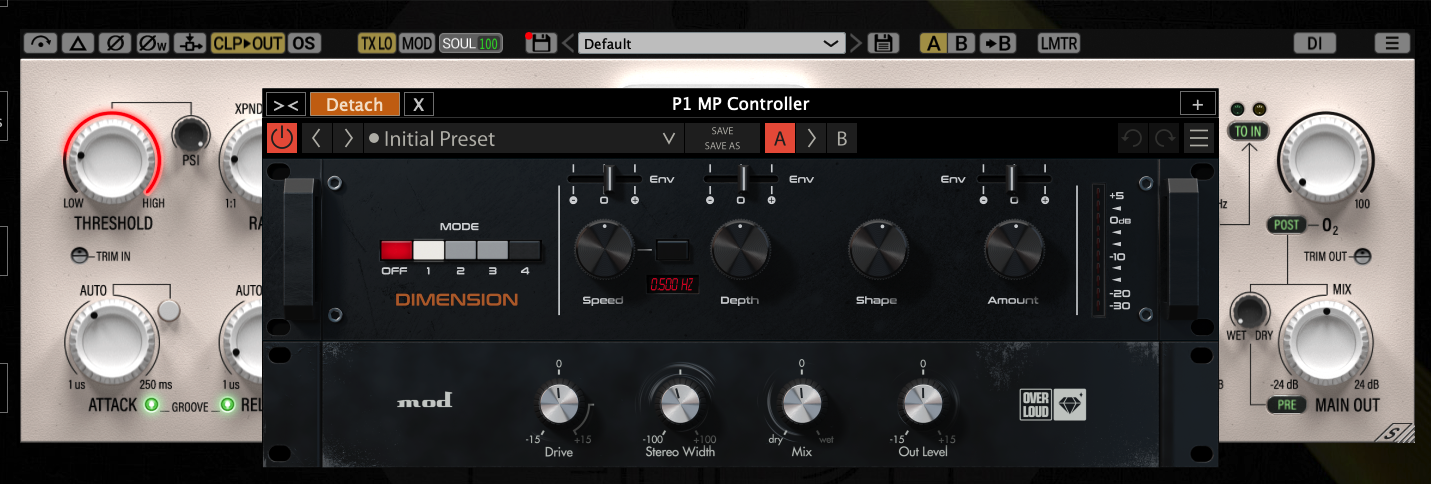Select Dimension mode 4 button

pyautogui.click(x=525, y=250)
